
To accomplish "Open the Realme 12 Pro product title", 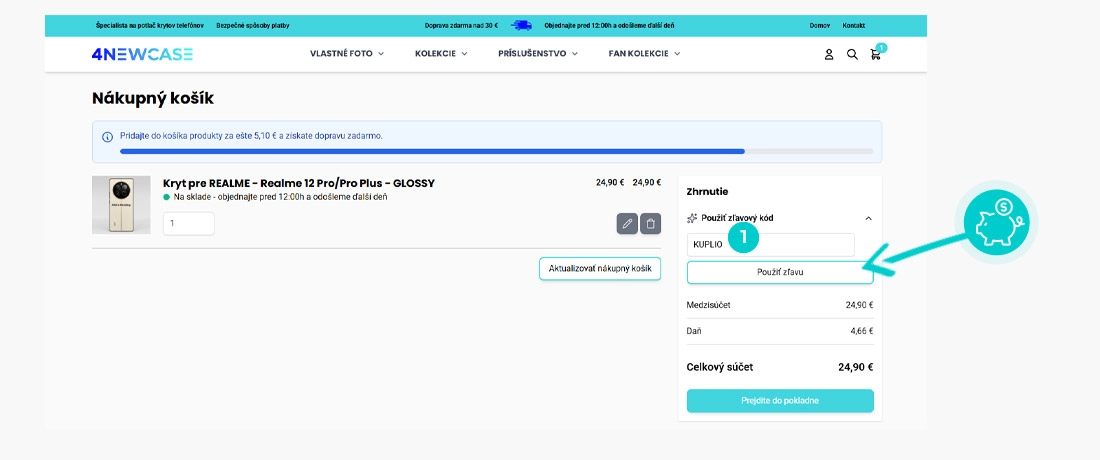I will [x=299, y=183].
